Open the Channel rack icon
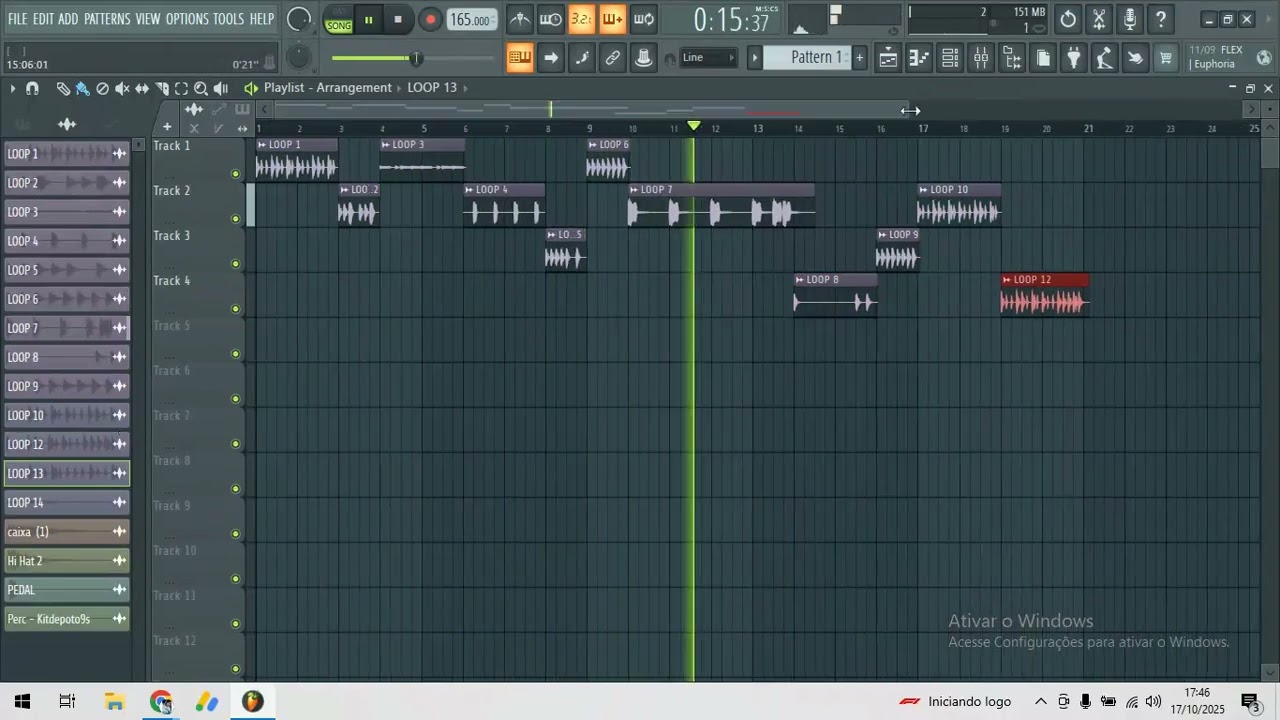 click(x=950, y=58)
